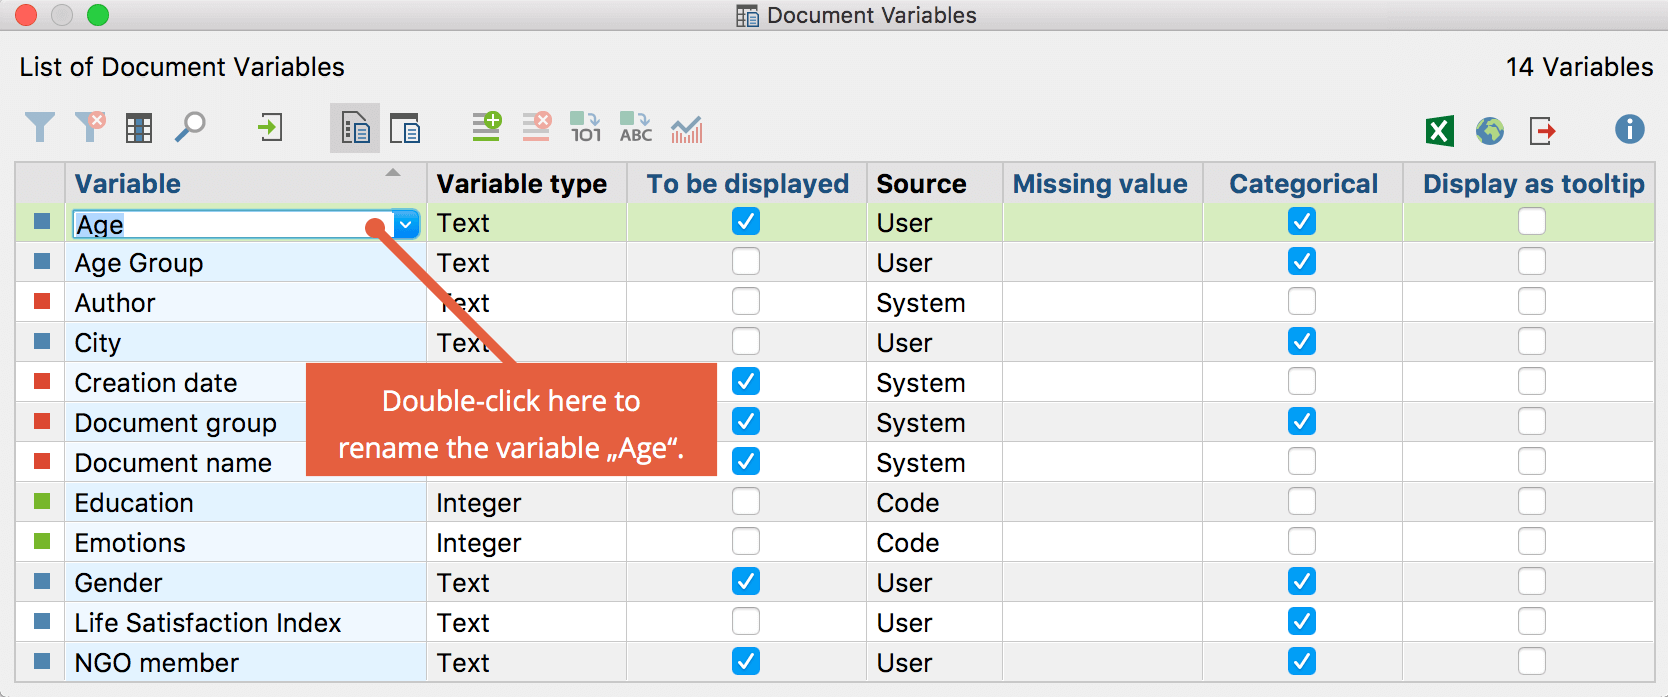Click the Missing value cell of Gender
The height and width of the screenshot is (697, 1668).
coord(1102,582)
